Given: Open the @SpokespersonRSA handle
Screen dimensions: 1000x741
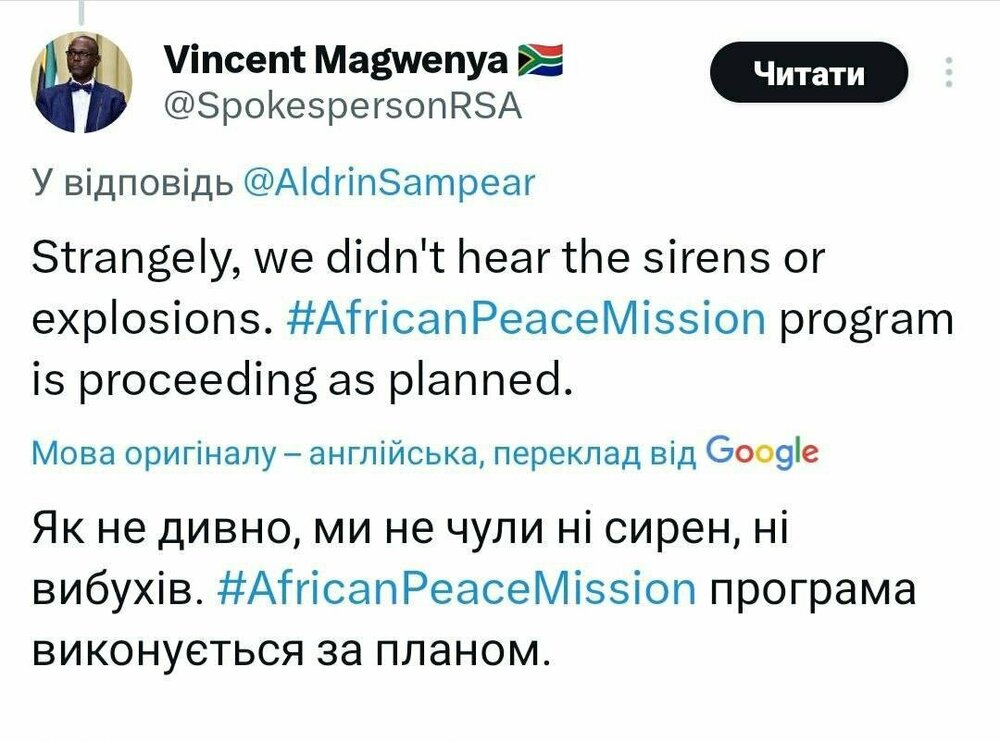Looking at the screenshot, I should (342, 105).
